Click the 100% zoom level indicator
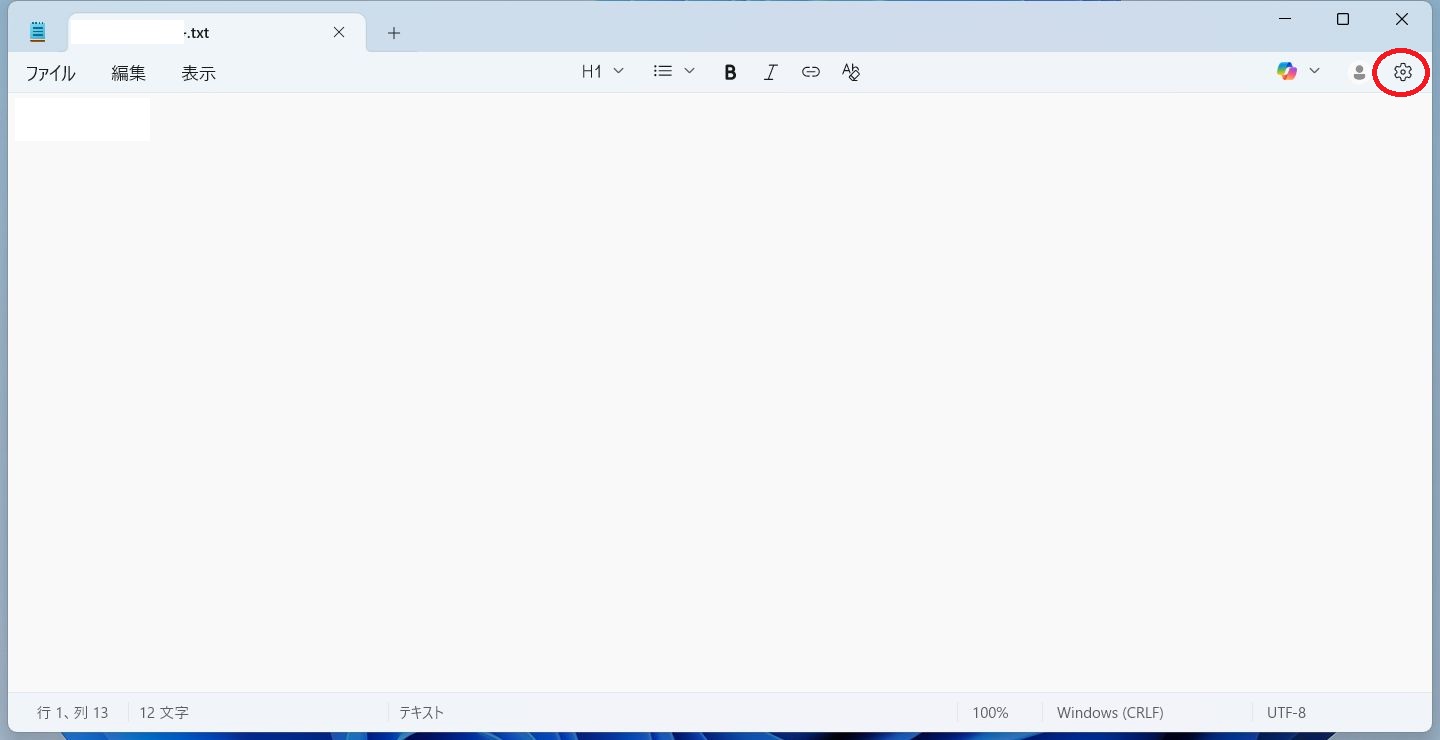The width and height of the screenshot is (1440, 740). [989, 712]
